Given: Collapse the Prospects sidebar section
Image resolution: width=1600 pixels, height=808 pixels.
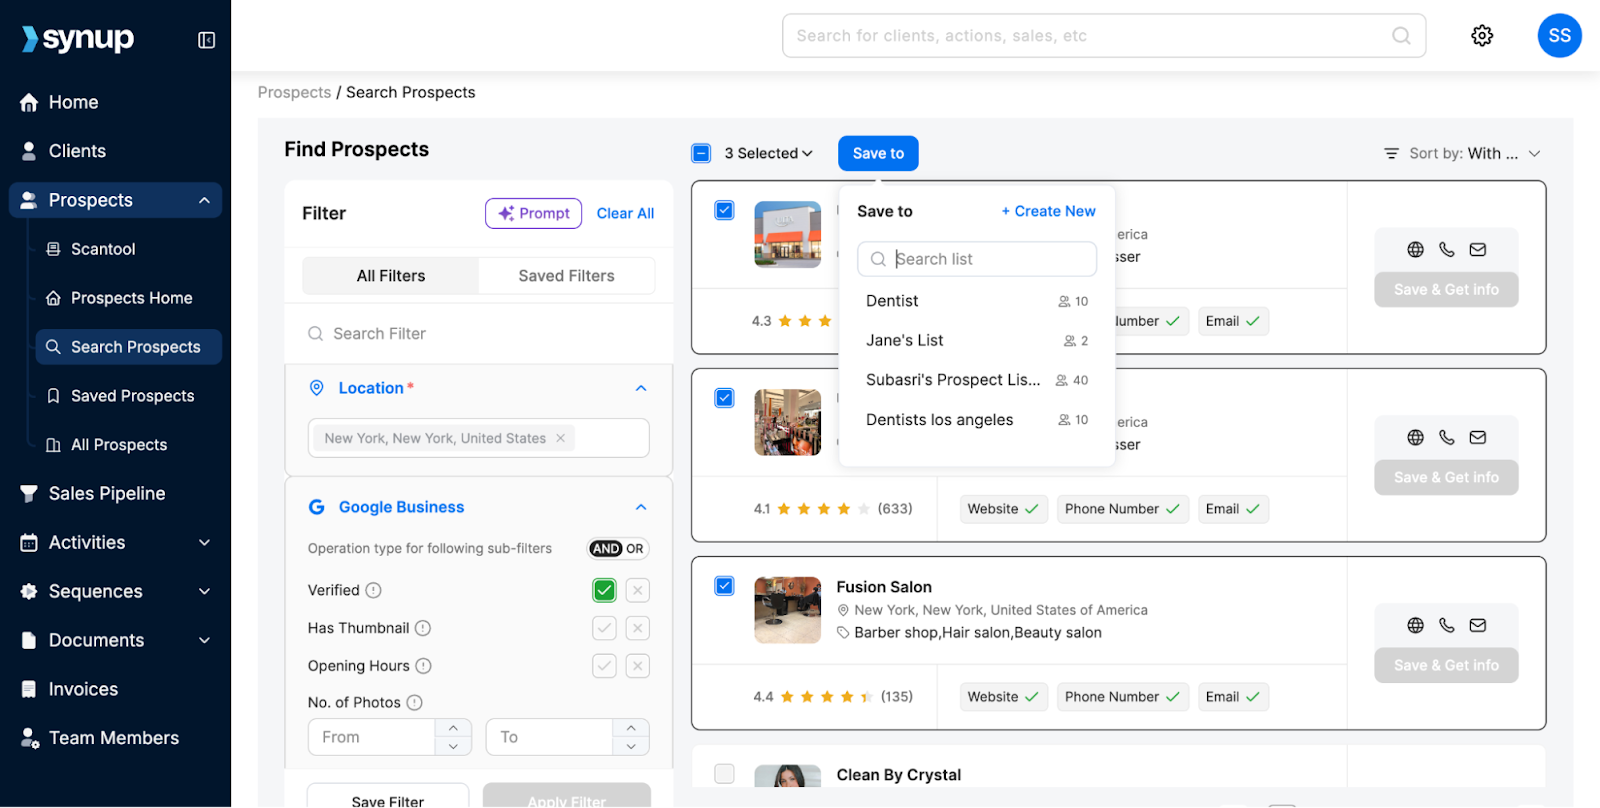Looking at the screenshot, I should [204, 200].
